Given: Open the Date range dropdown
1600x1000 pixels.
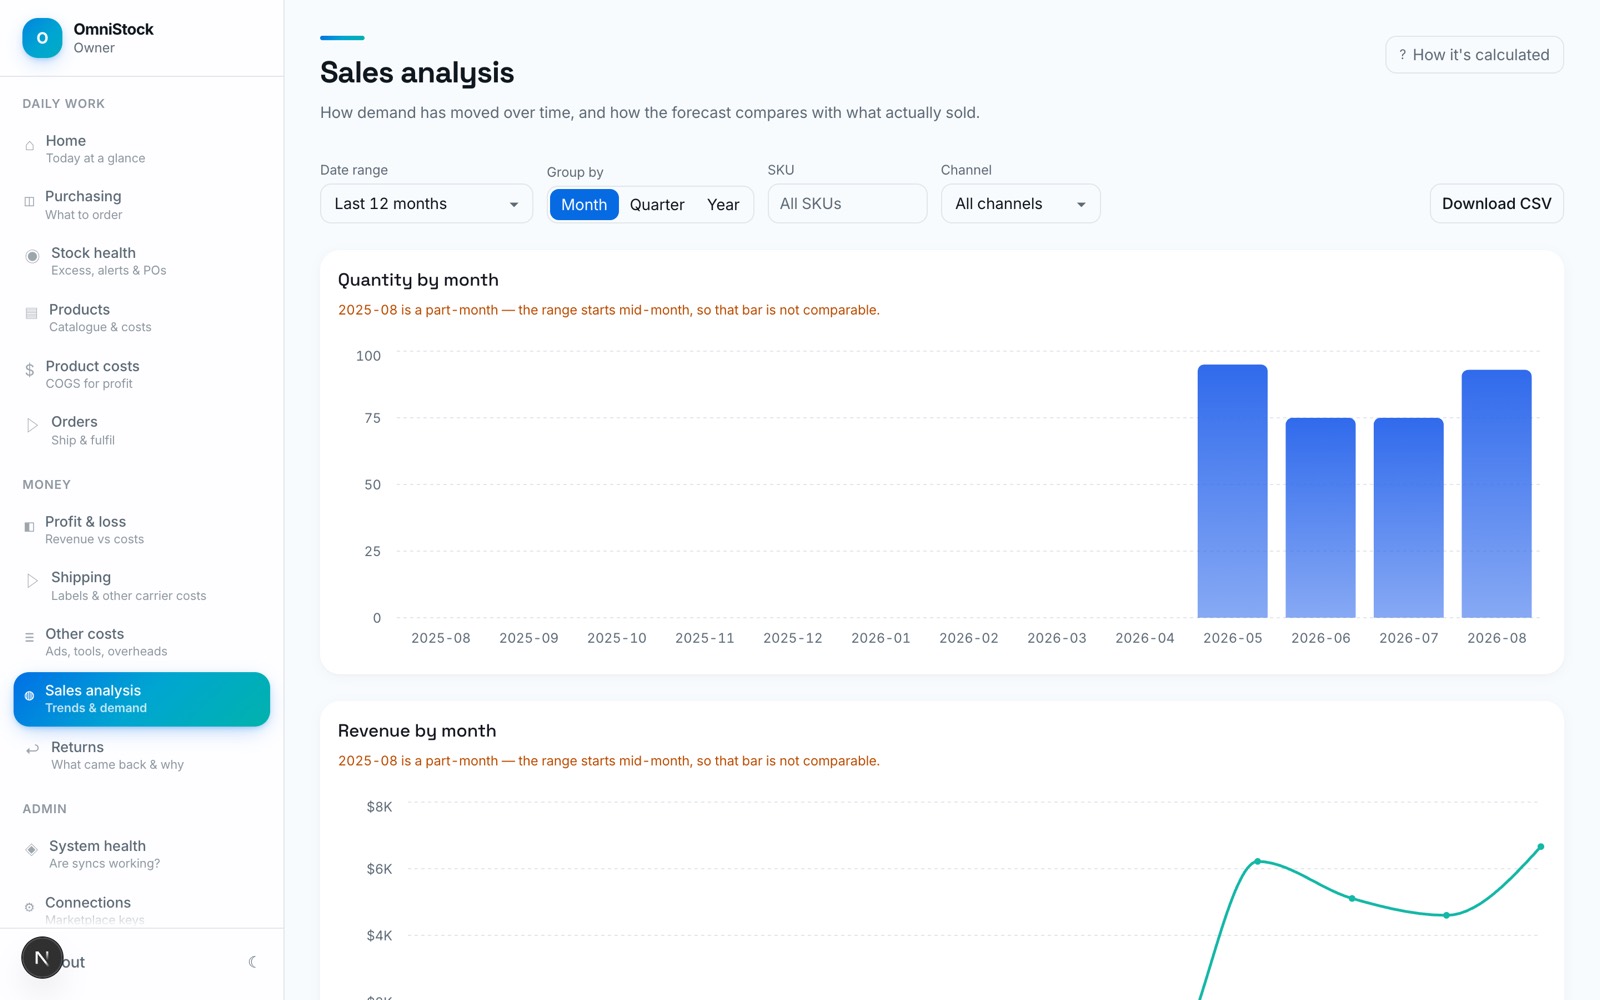Looking at the screenshot, I should [x=426, y=204].
